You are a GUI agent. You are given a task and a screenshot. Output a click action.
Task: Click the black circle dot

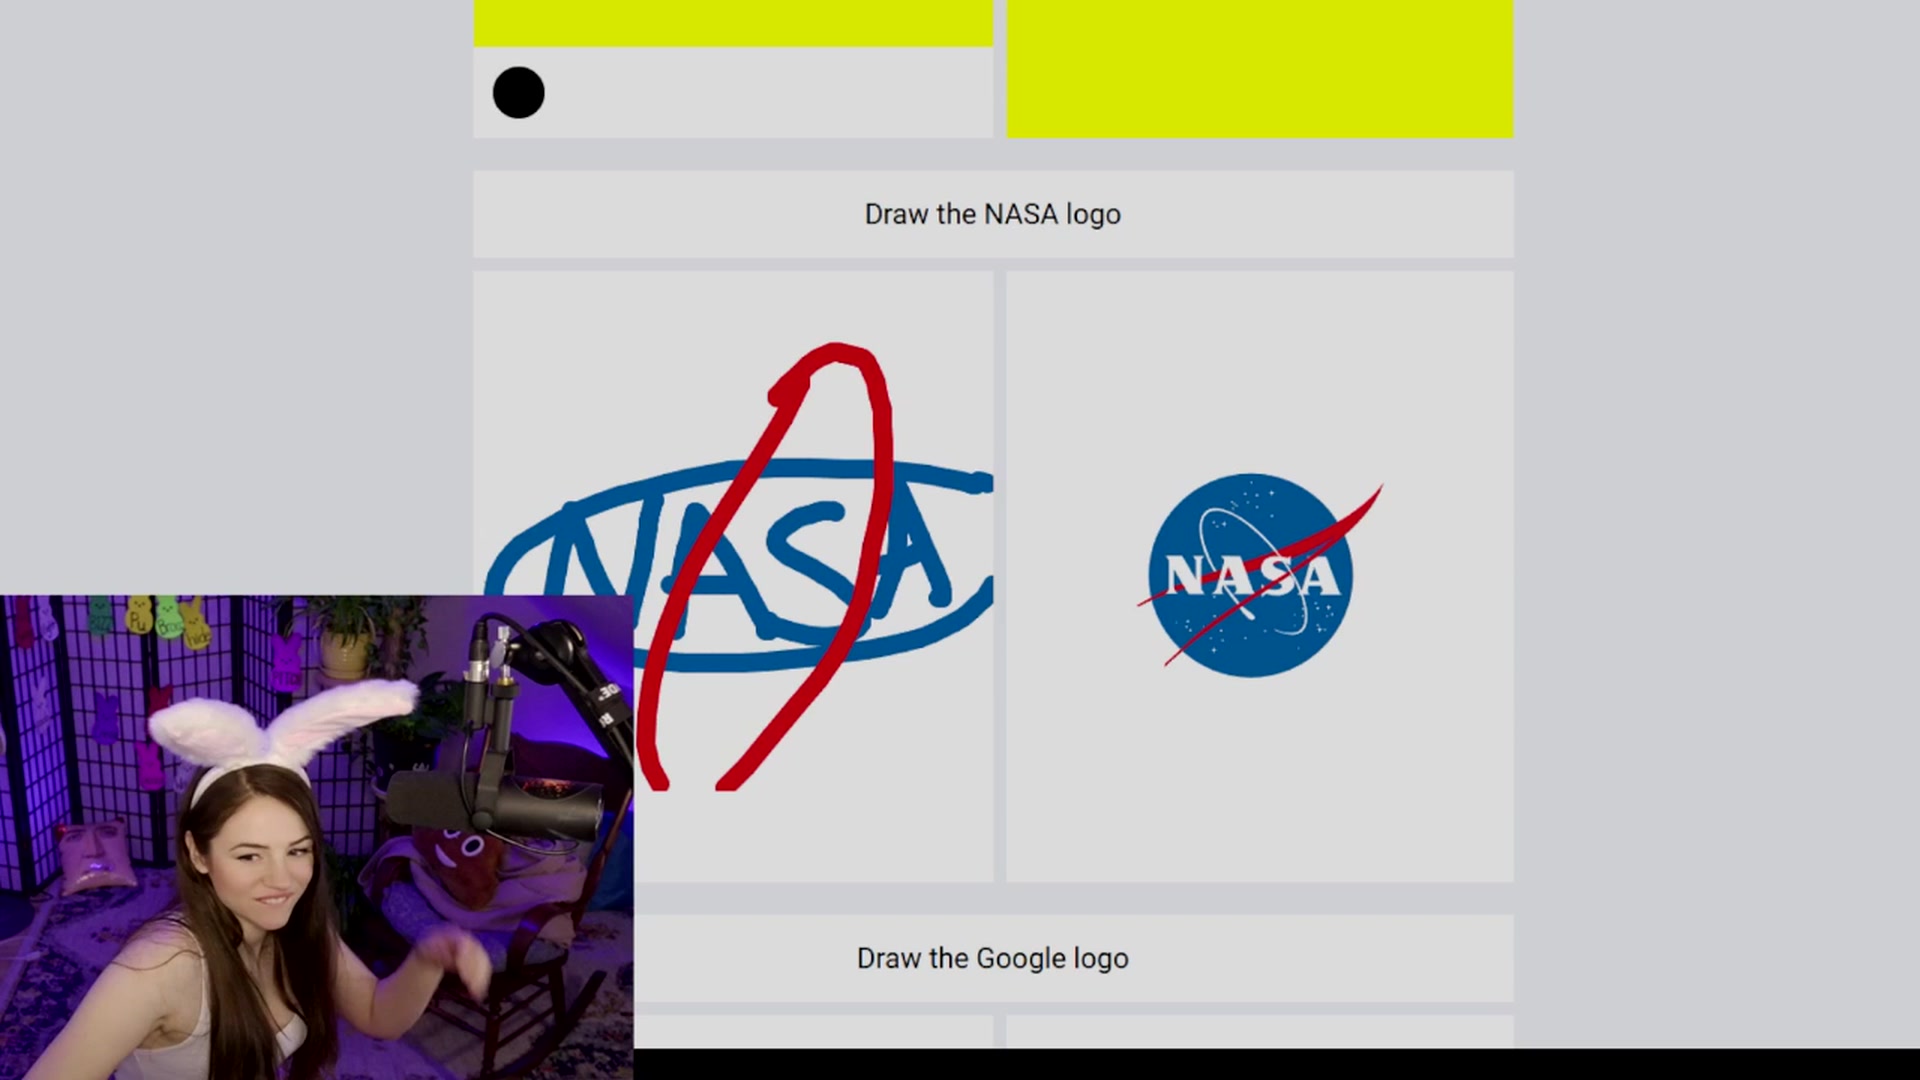pyautogui.click(x=518, y=93)
